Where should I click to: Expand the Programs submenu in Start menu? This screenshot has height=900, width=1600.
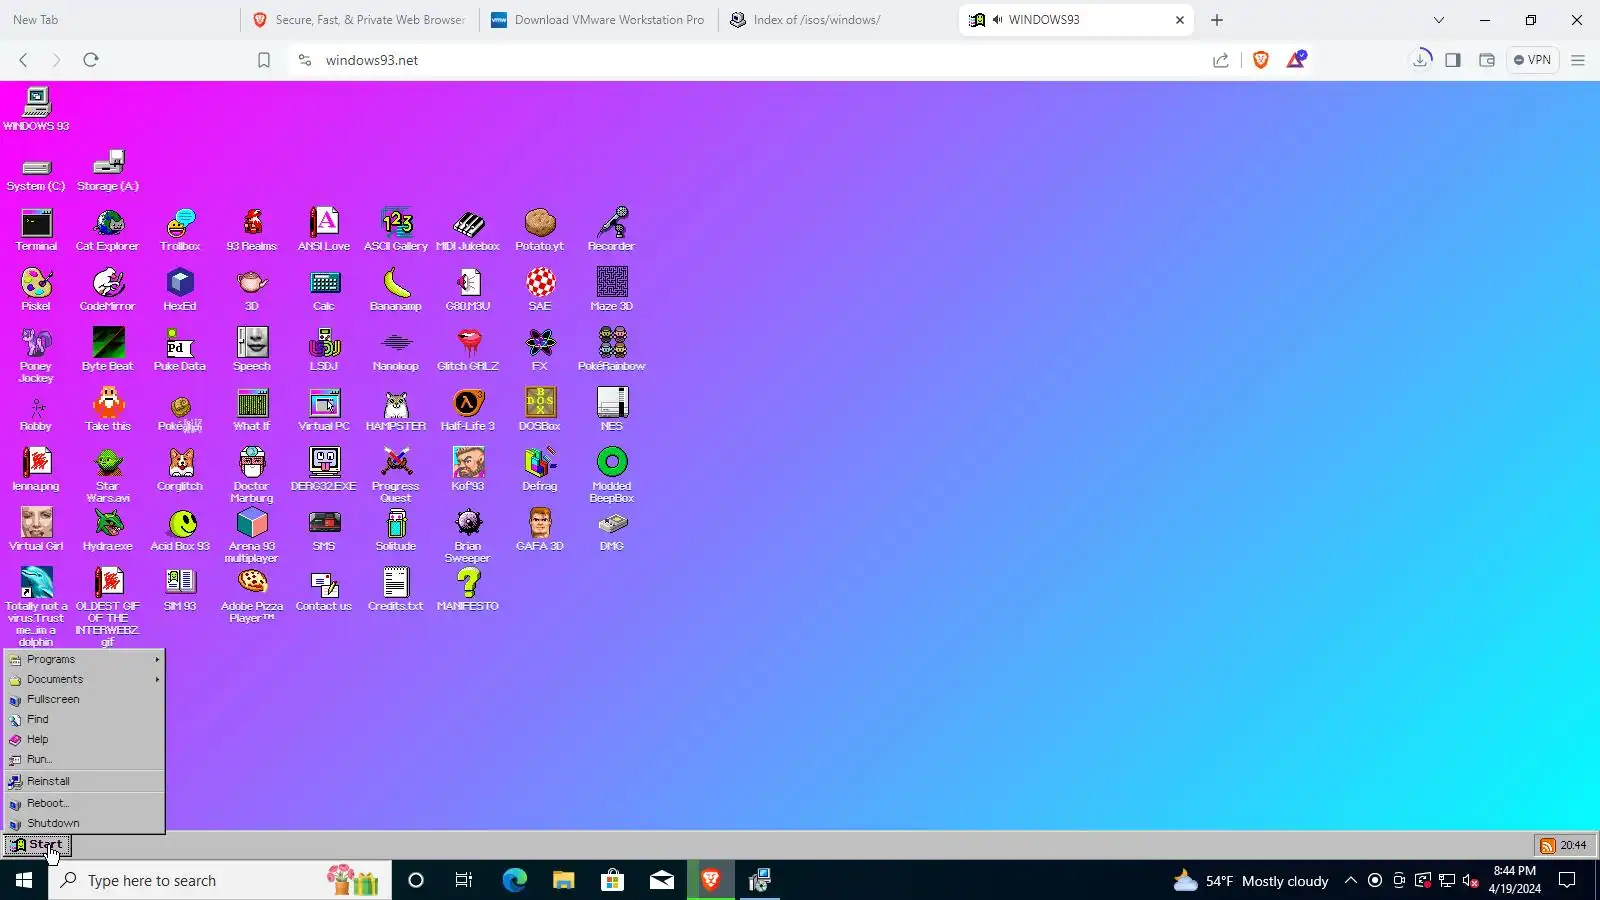tap(85, 660)
